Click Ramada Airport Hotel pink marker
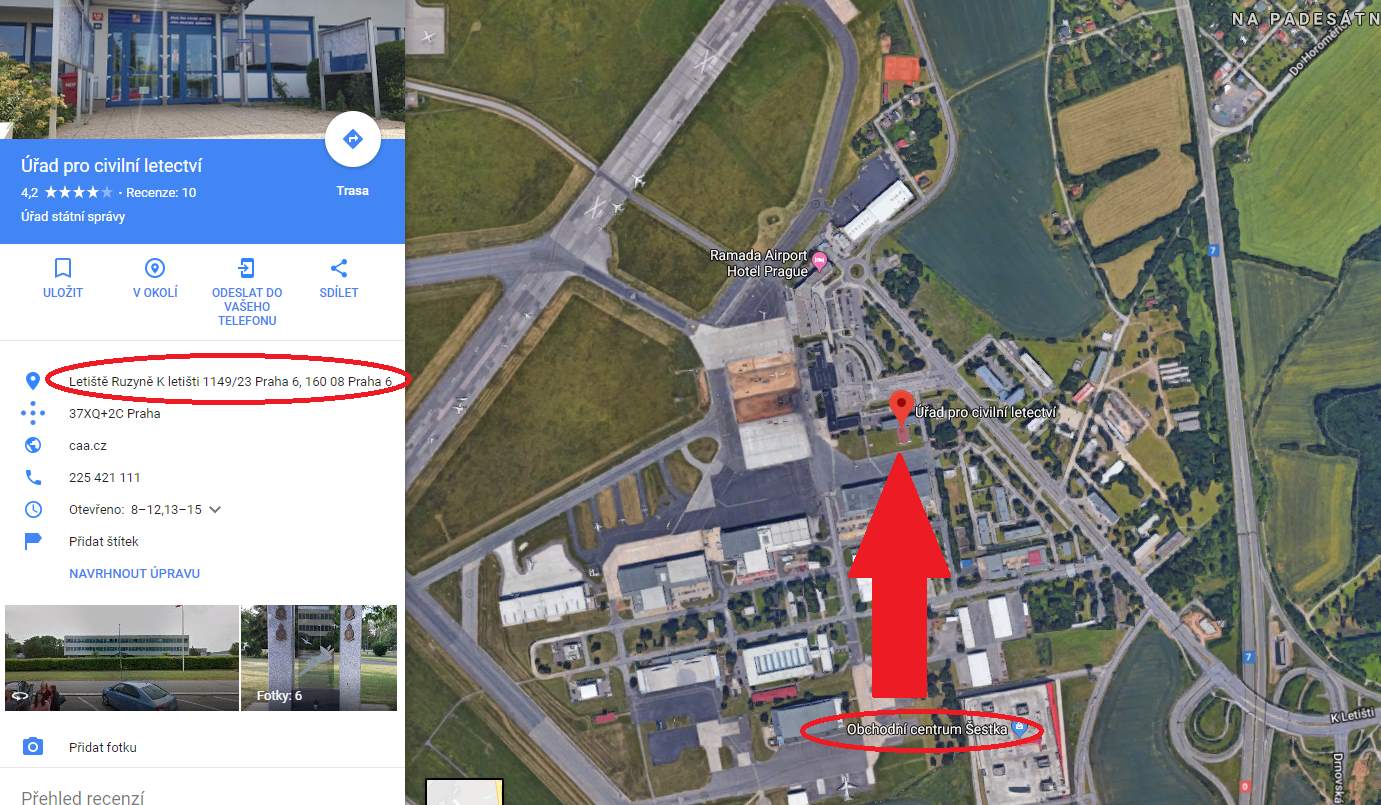The image size is (1381, 805). [821, 262]
